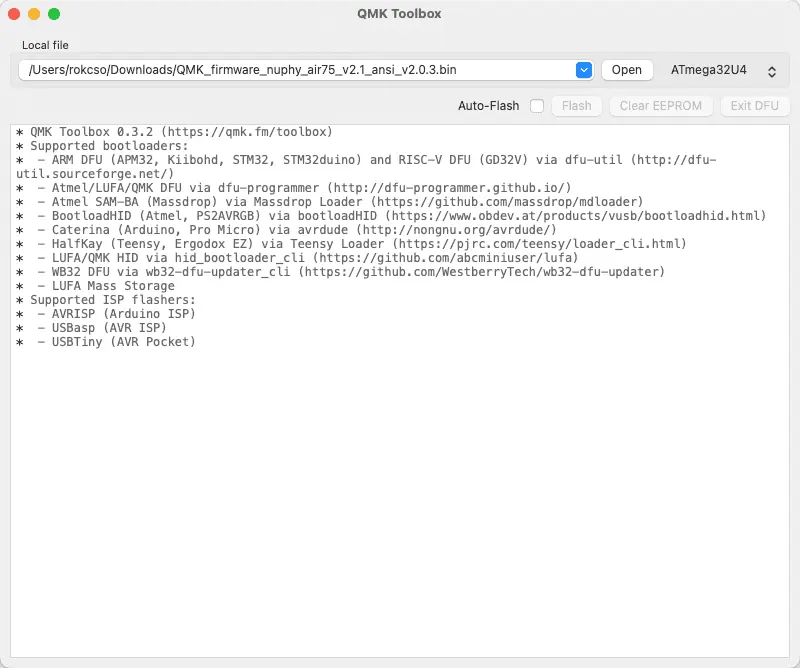Image resolution: width=800 pixels, height=668 pixels.
Task: Expand the local file path dropdown arrow
Action: point(584,70)
